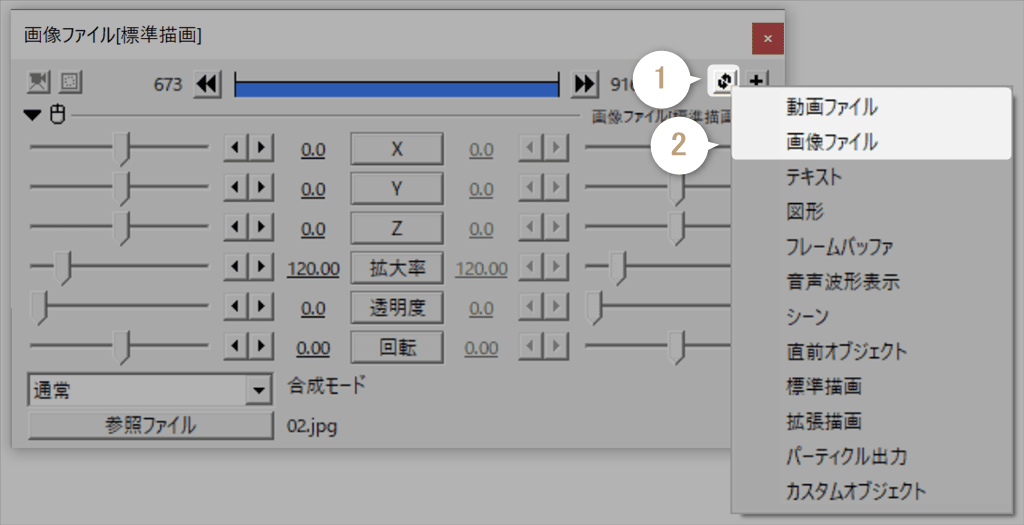The width and height of the screenshot is (1024, 525).
Task: Click the left 回転 value 0.00
Action: [313, 349]
